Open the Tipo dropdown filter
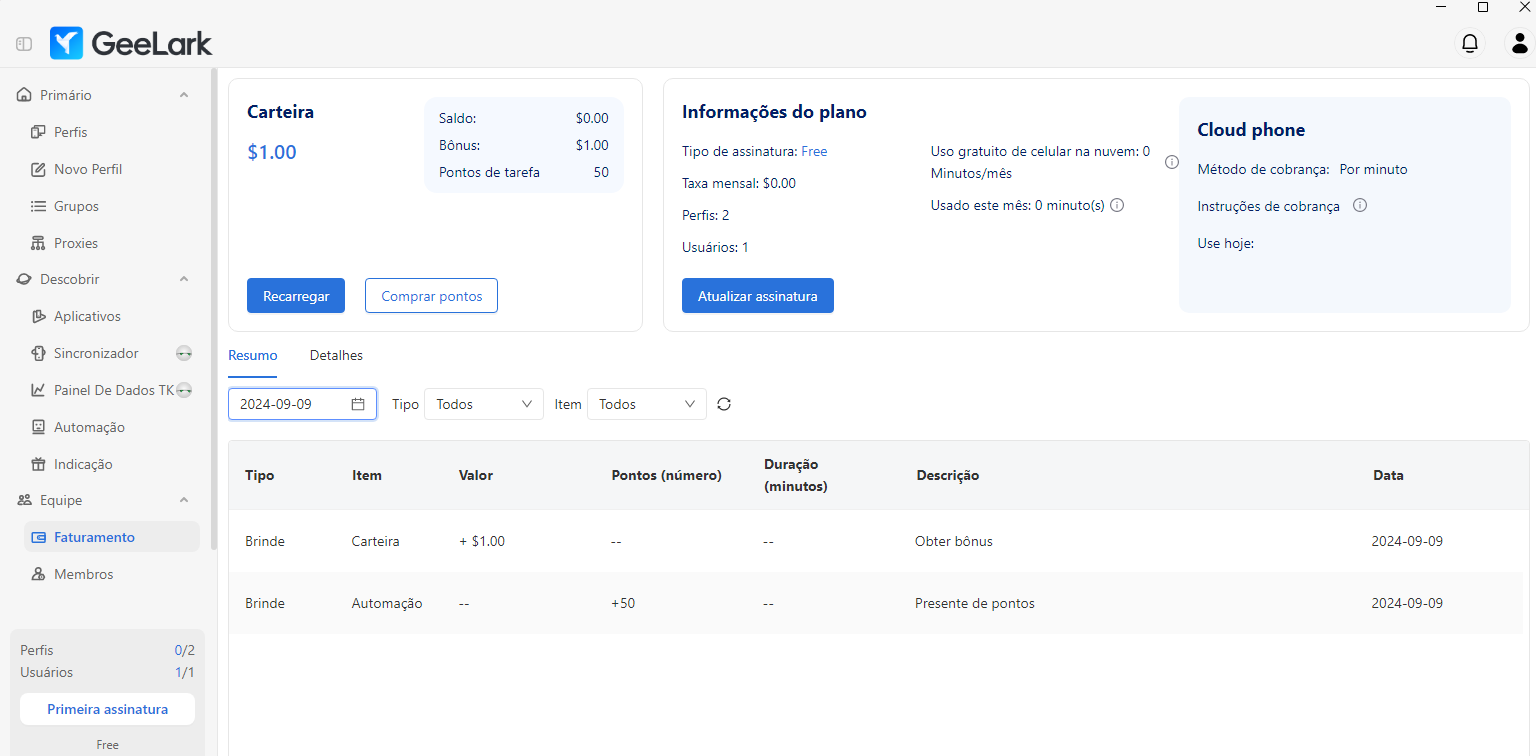This screenshot has height=756, width=1536. (484, 404)
